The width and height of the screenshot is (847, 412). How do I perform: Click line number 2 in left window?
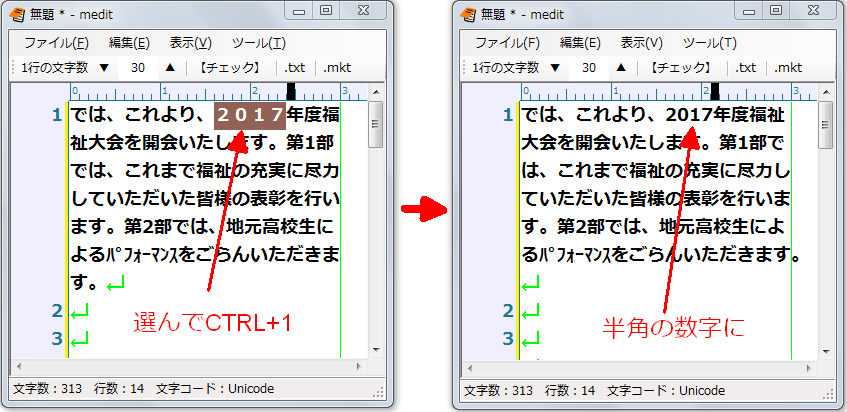[x=57, y=310]
